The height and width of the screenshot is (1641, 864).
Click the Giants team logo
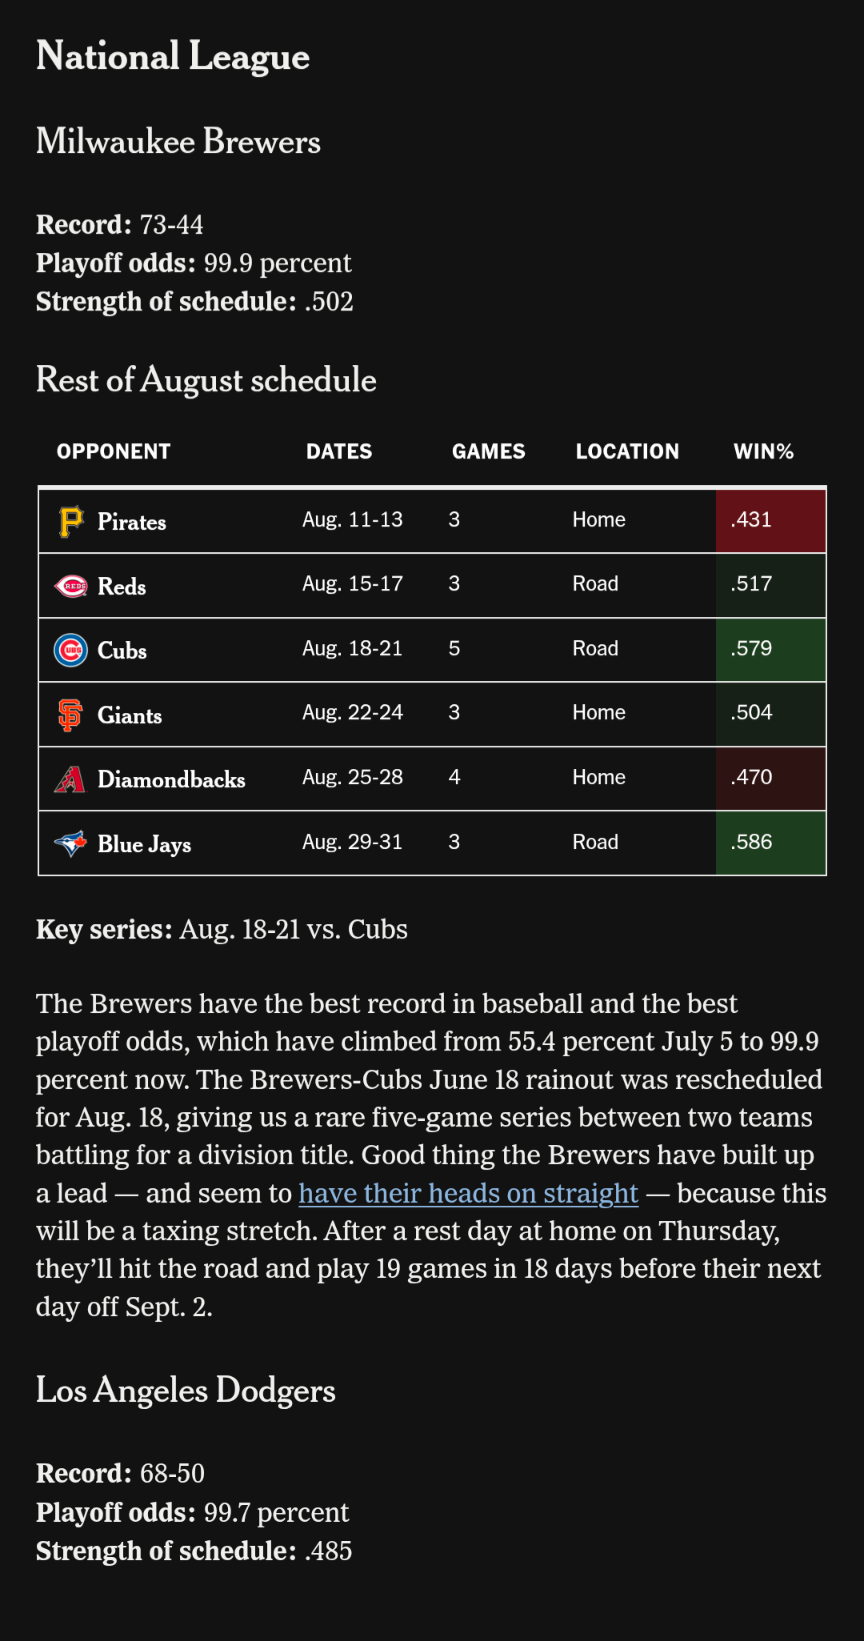coord(70,715)
